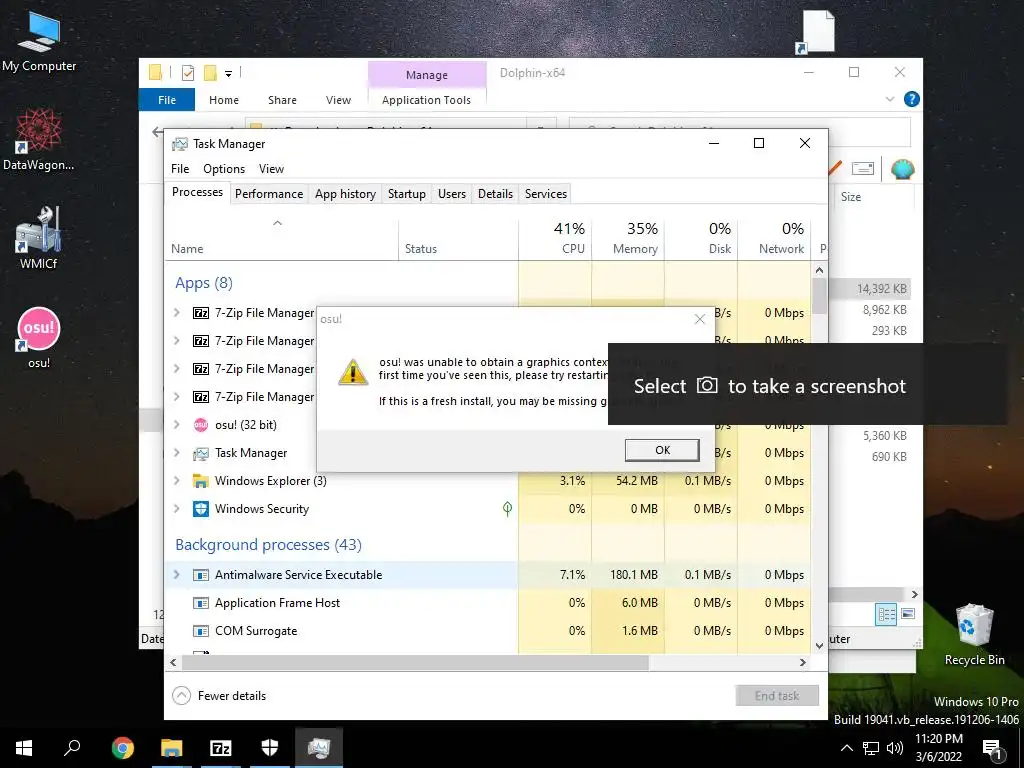Open 7-Zip from the taskbar
The image size is (1024, 768).
point(221,748)
